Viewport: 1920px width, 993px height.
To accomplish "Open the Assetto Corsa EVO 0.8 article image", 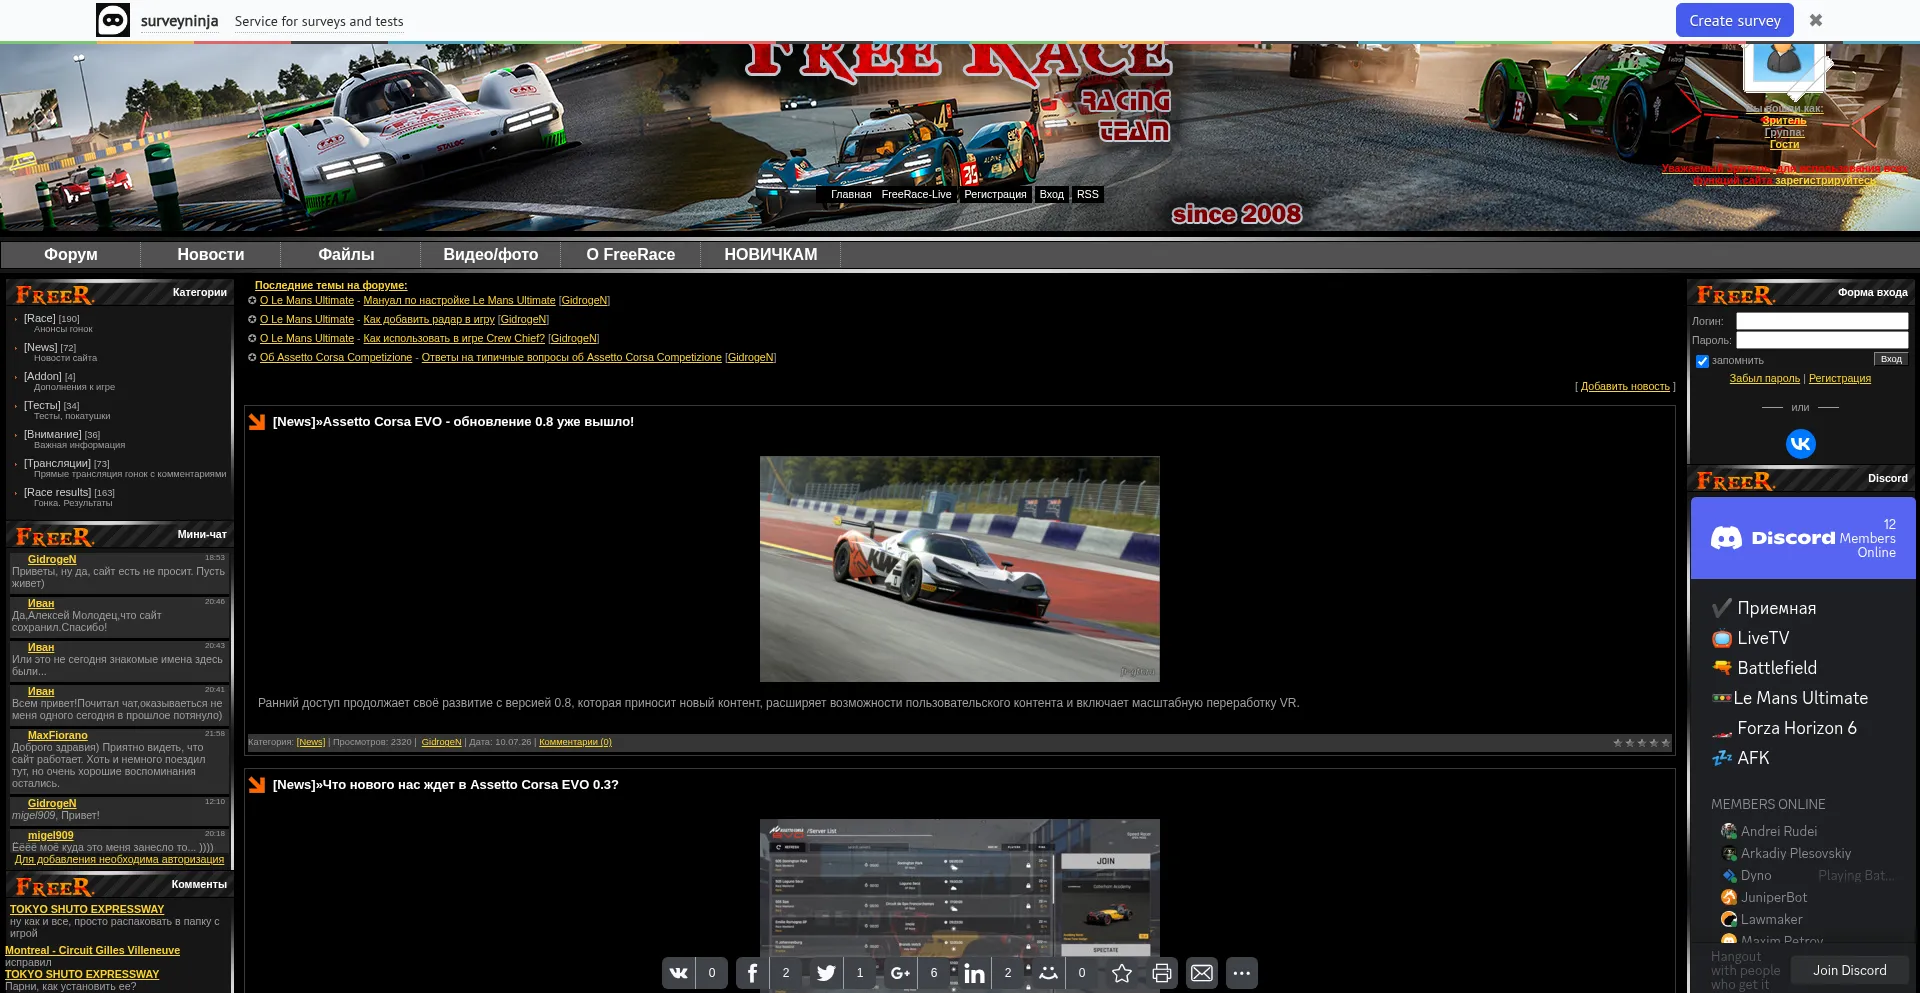I will [960, 569].
